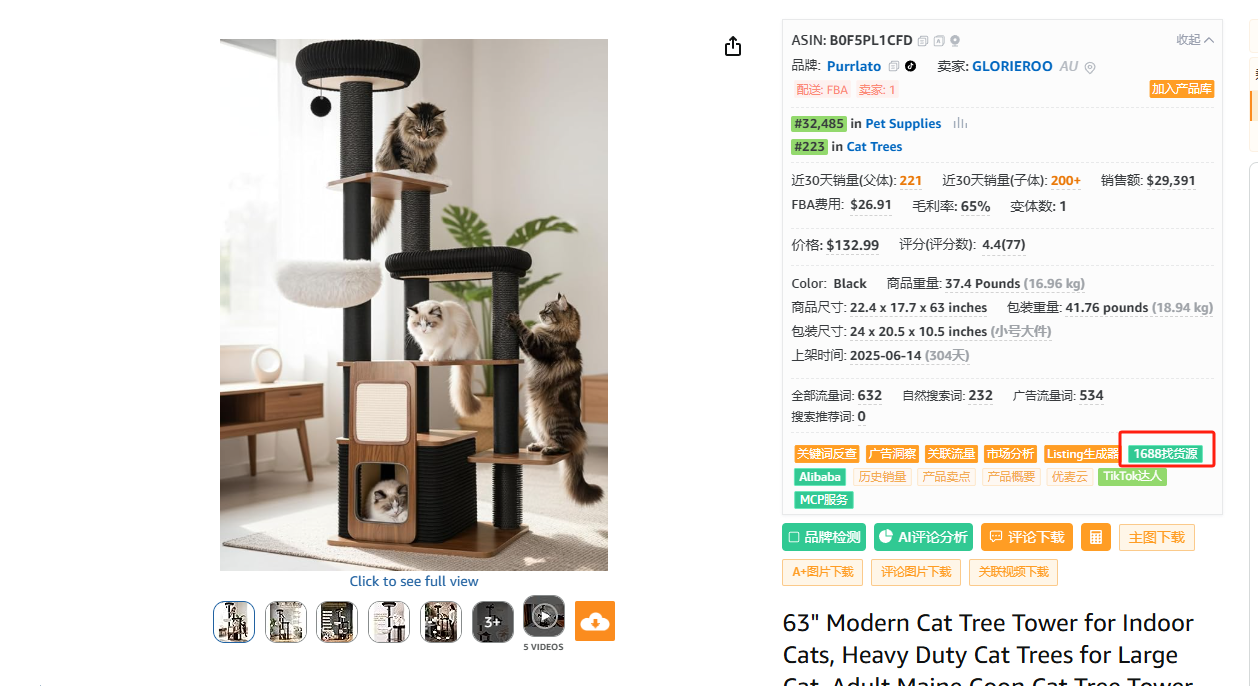This screenshot has height=686, width=1258.
Task: Click the 1688找货源 tag
Action: [1165, 454]
